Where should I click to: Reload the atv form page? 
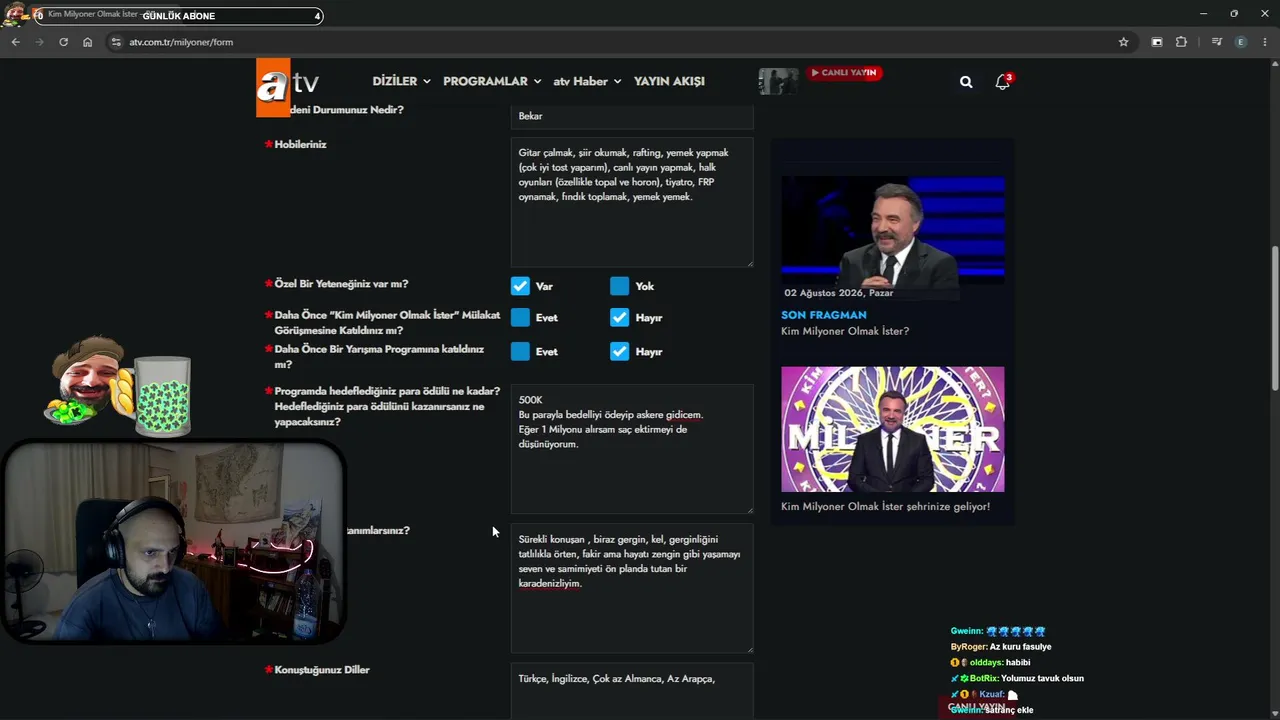pos(63,42)
